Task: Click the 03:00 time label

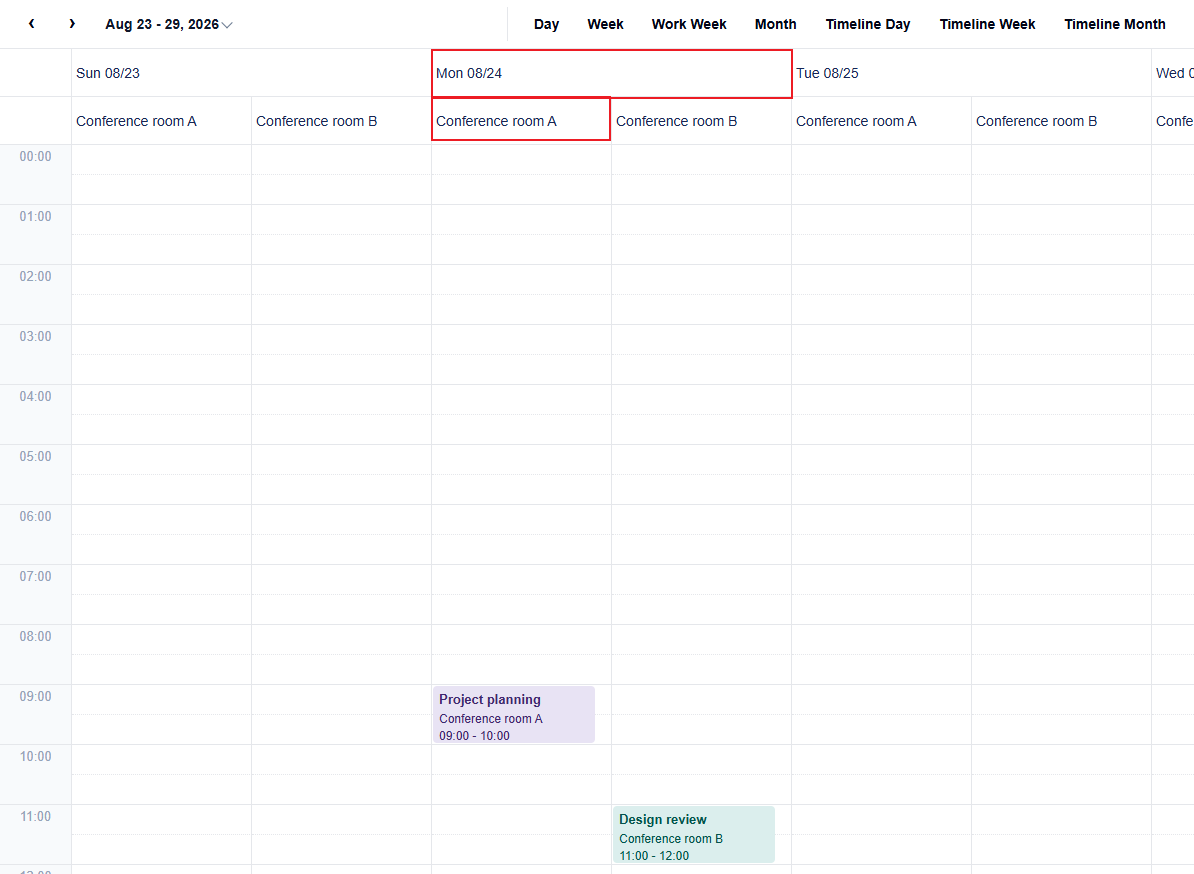Action: coord(36,337)
